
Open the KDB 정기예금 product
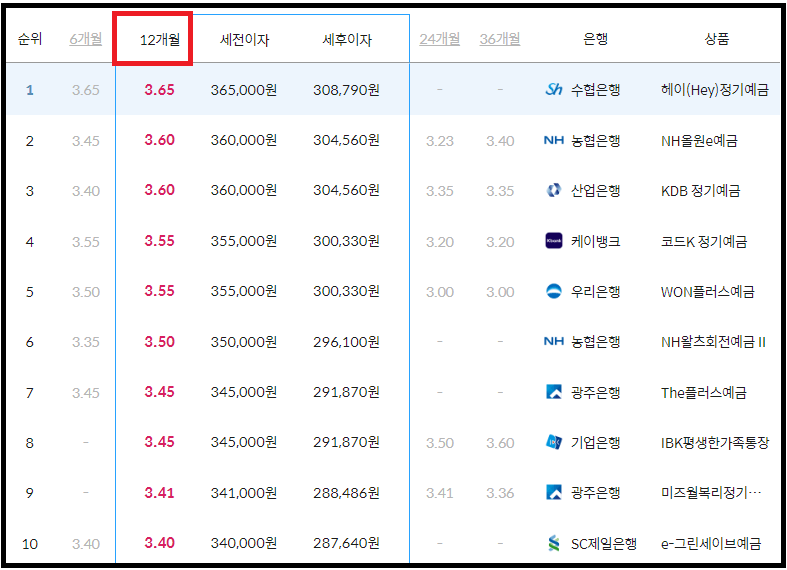pos(701,191)
